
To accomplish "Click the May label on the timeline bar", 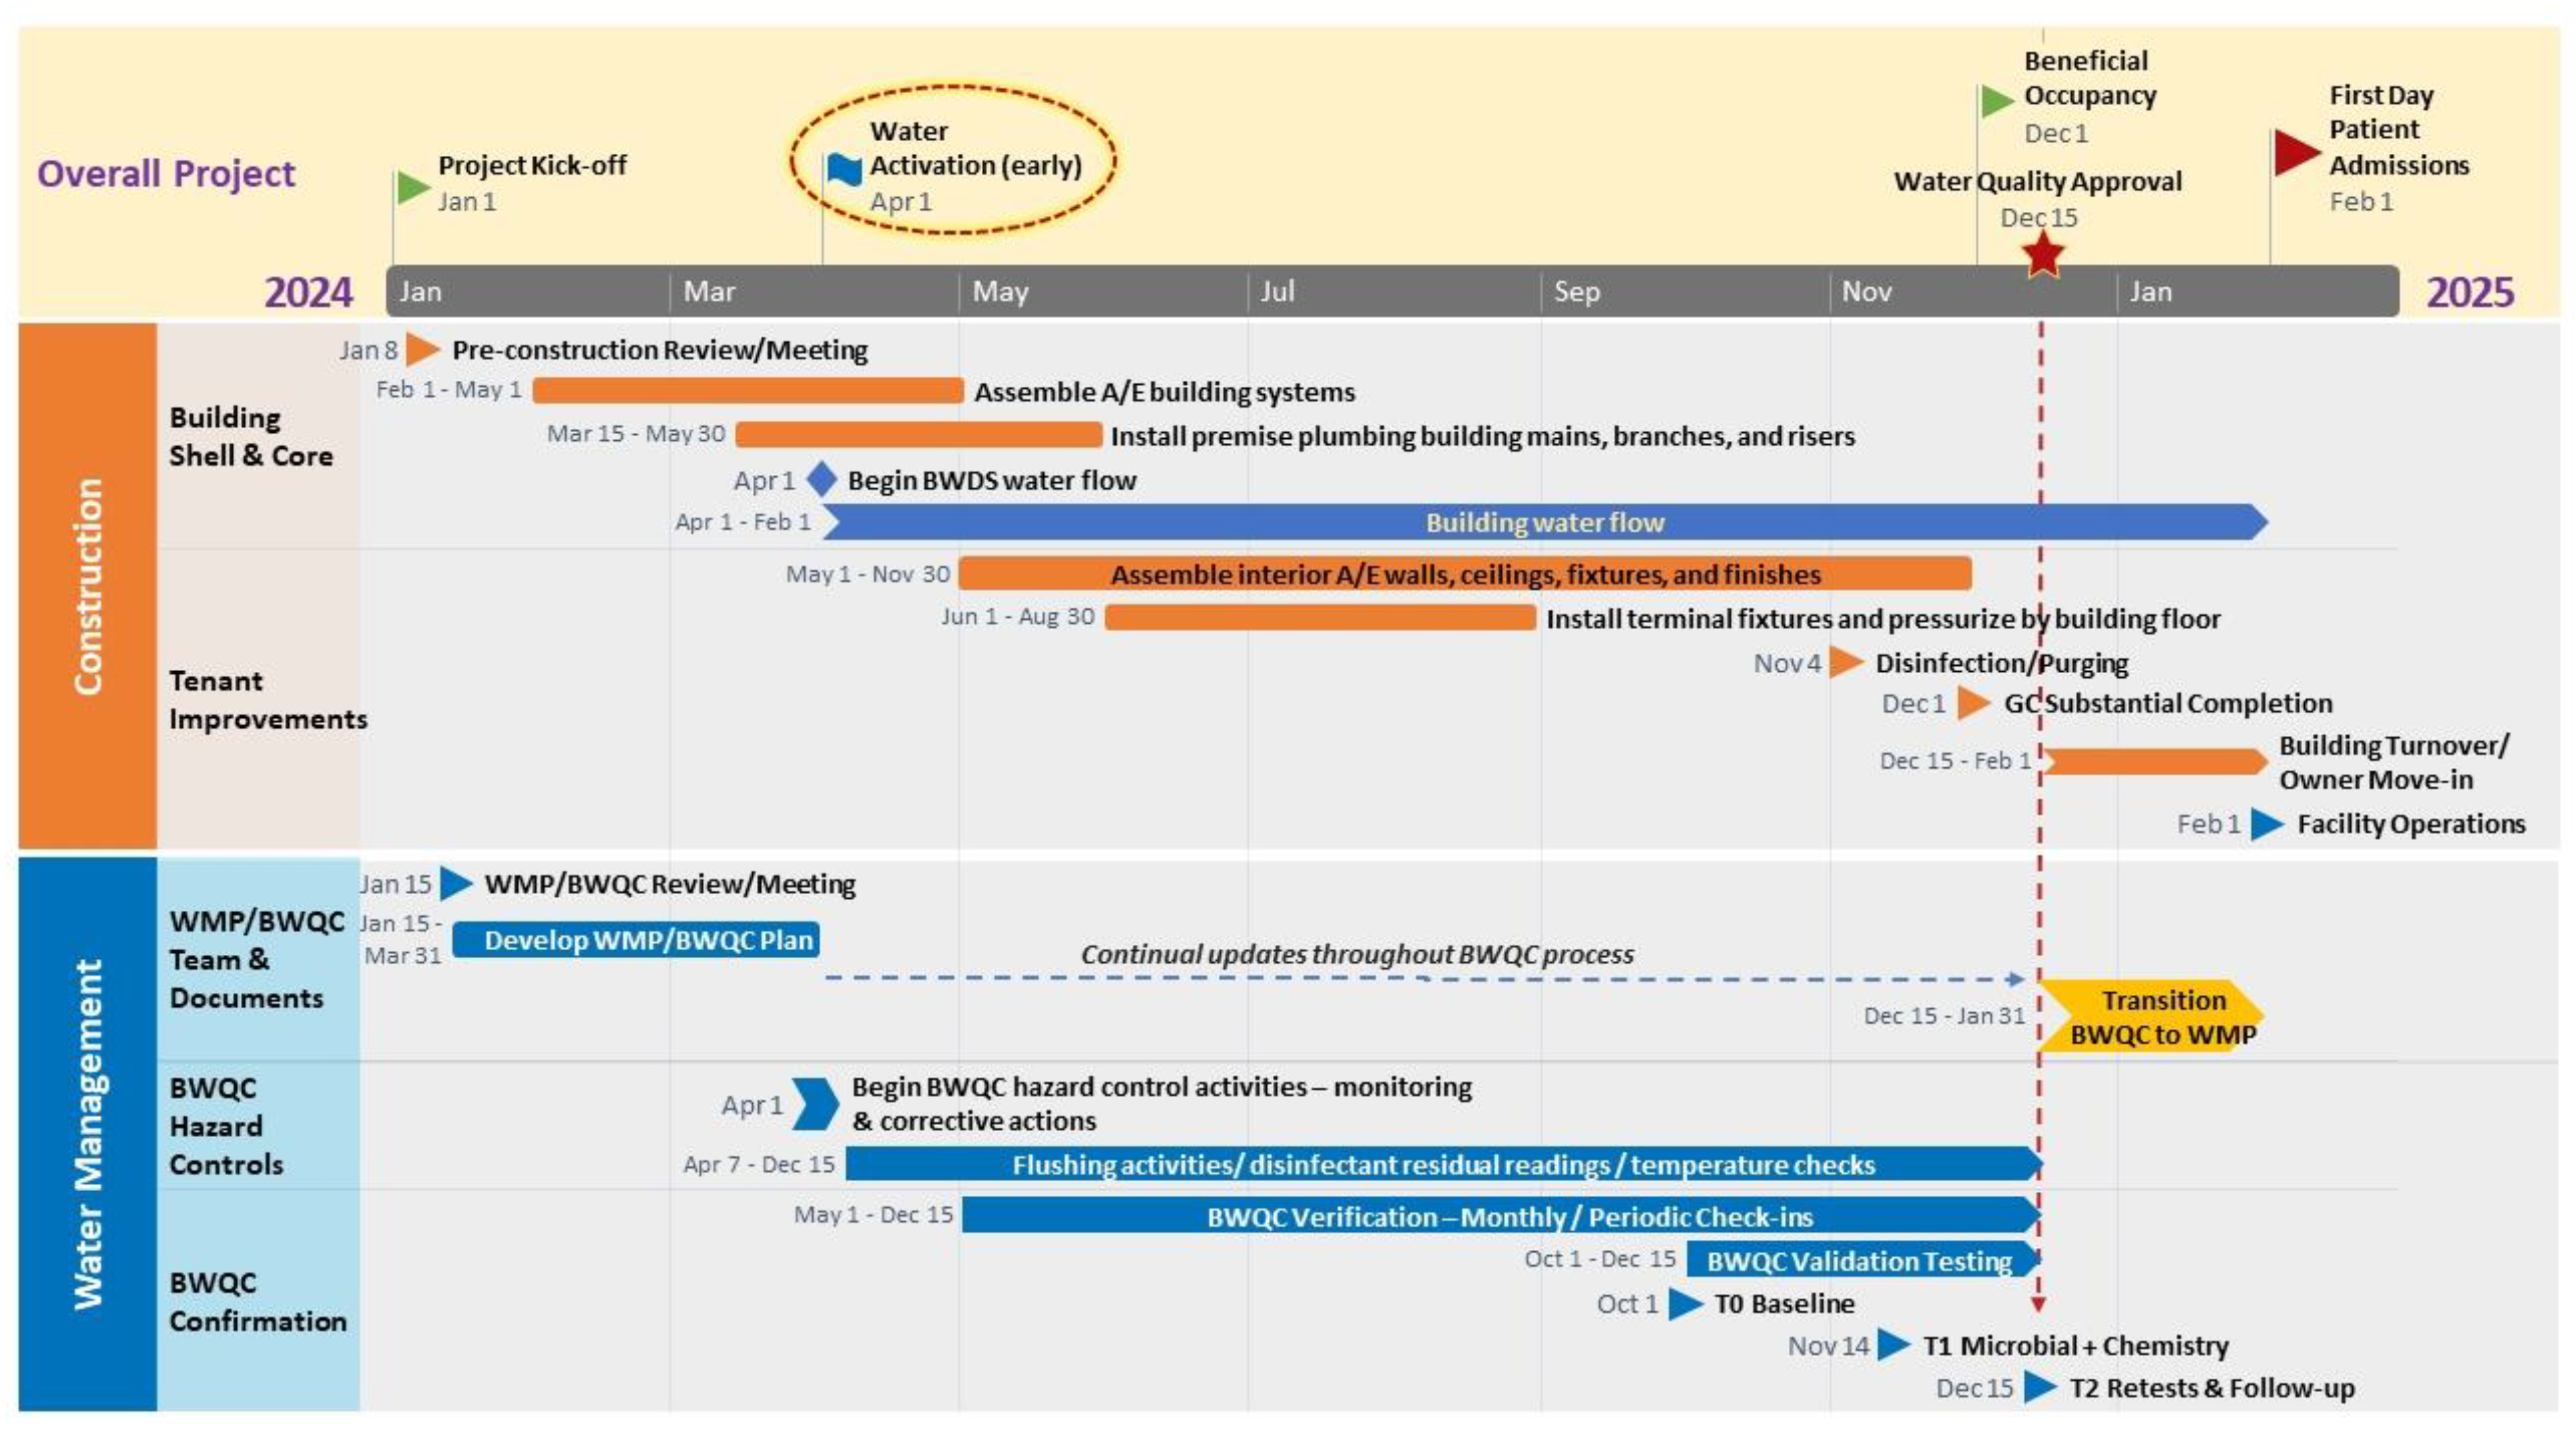I will pyautogui.click(x=1000, y=291).
